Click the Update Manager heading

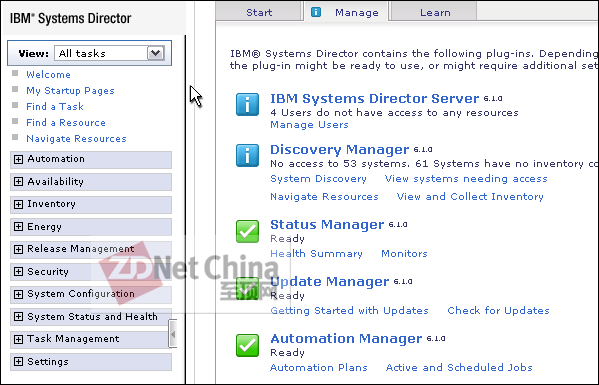point(329,281)
